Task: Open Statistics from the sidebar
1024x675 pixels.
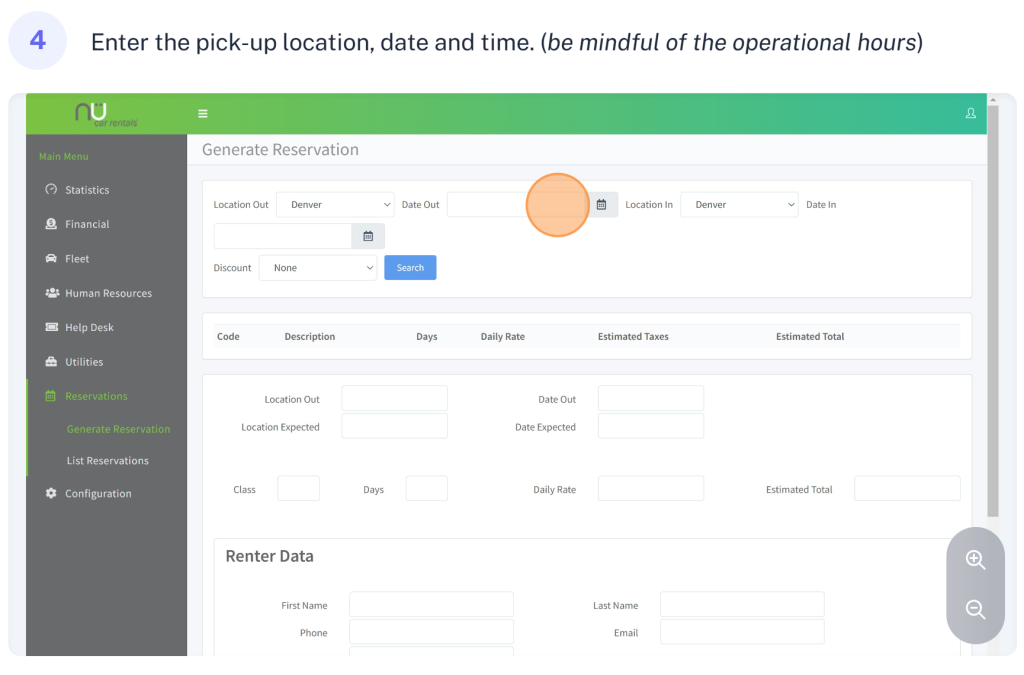Action: (x=87, y=190)
